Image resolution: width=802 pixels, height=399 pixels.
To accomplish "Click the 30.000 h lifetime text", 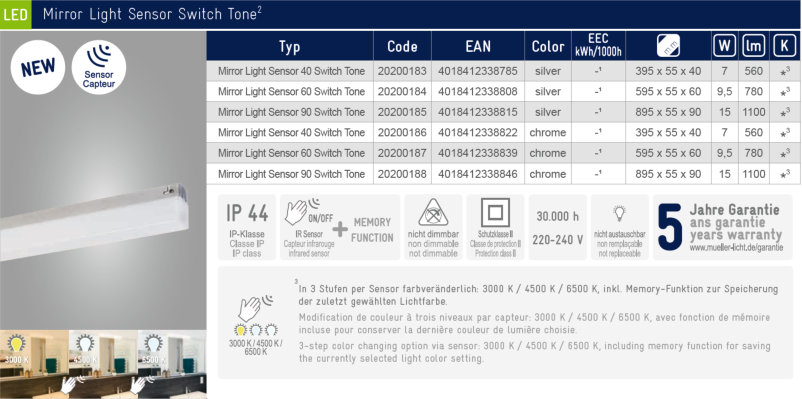I will (x=558, y=216).
